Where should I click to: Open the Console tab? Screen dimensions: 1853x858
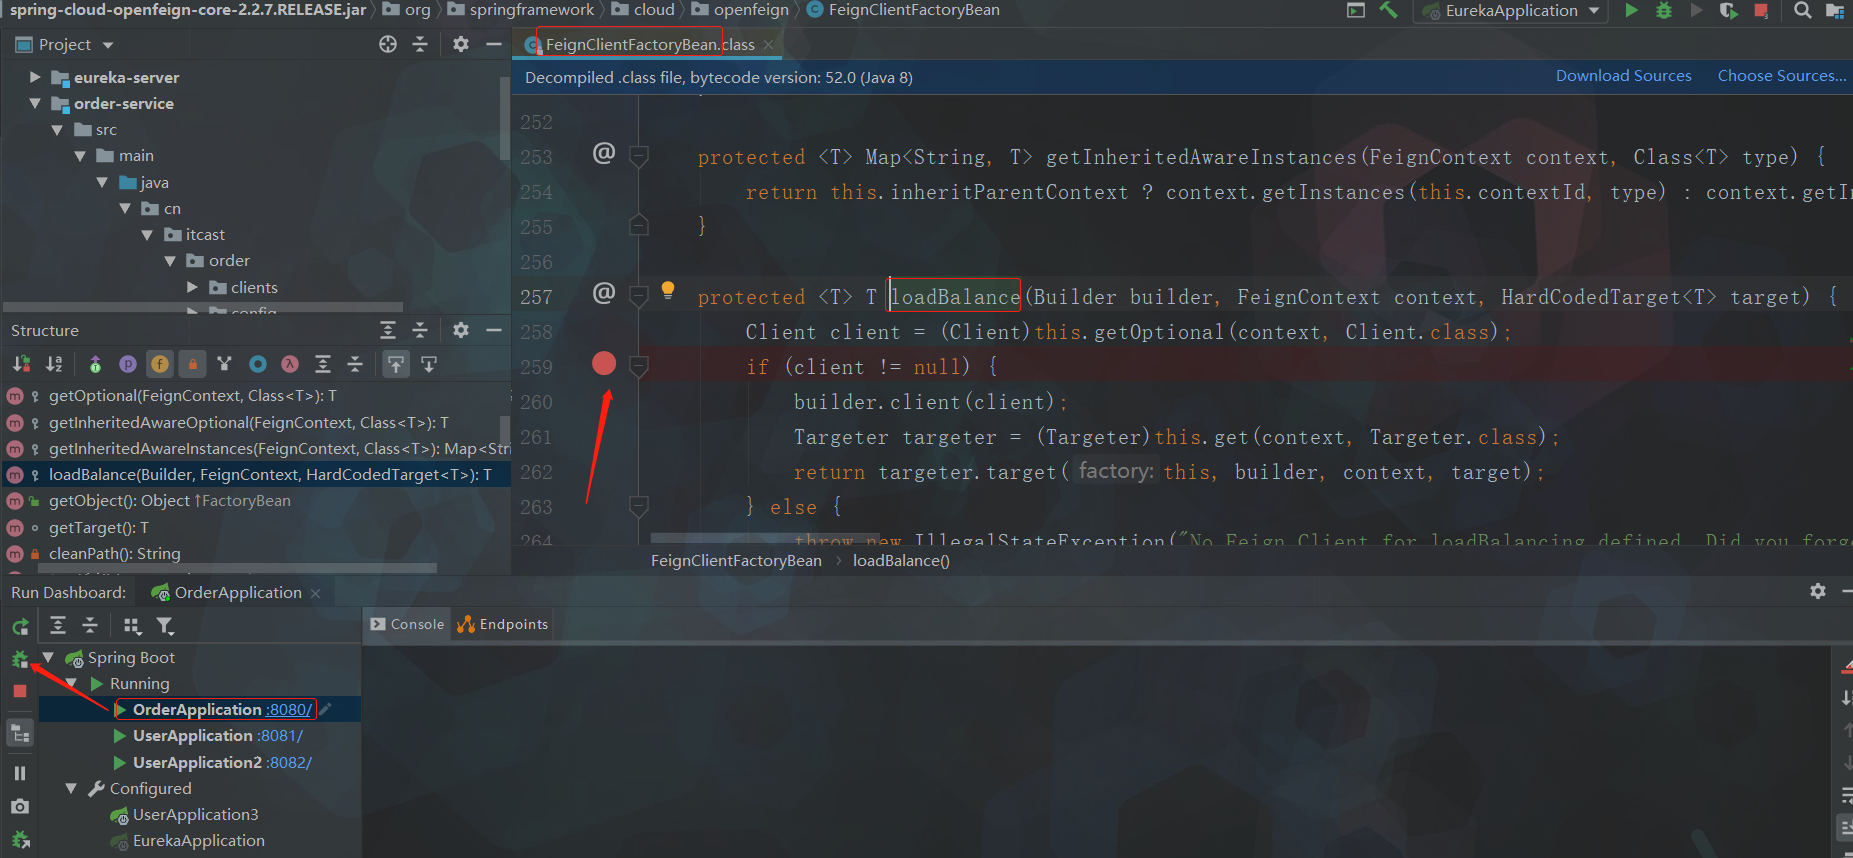point(407,624)
